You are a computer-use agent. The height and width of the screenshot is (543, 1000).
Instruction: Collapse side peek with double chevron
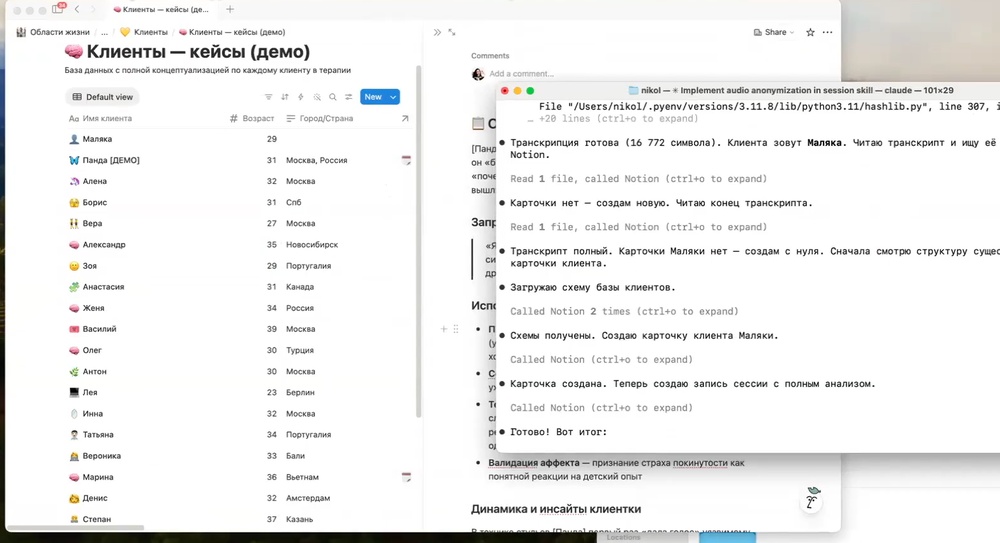(x=437, y=32)
